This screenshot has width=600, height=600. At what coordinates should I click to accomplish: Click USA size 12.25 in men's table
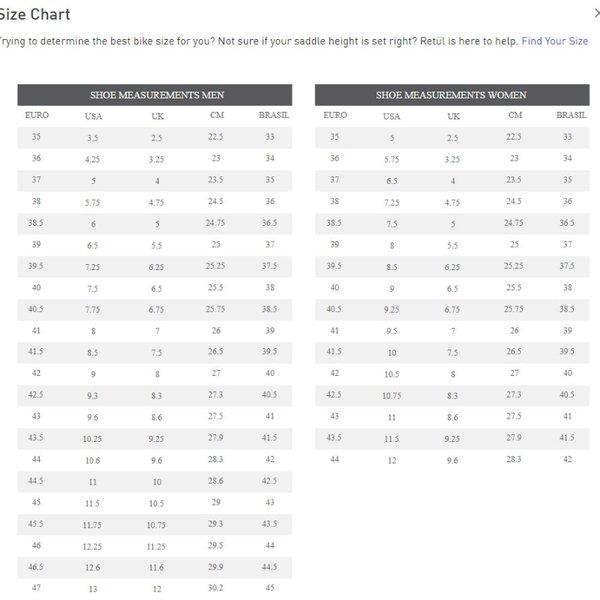pyautogui.click(x=93, y=546)
